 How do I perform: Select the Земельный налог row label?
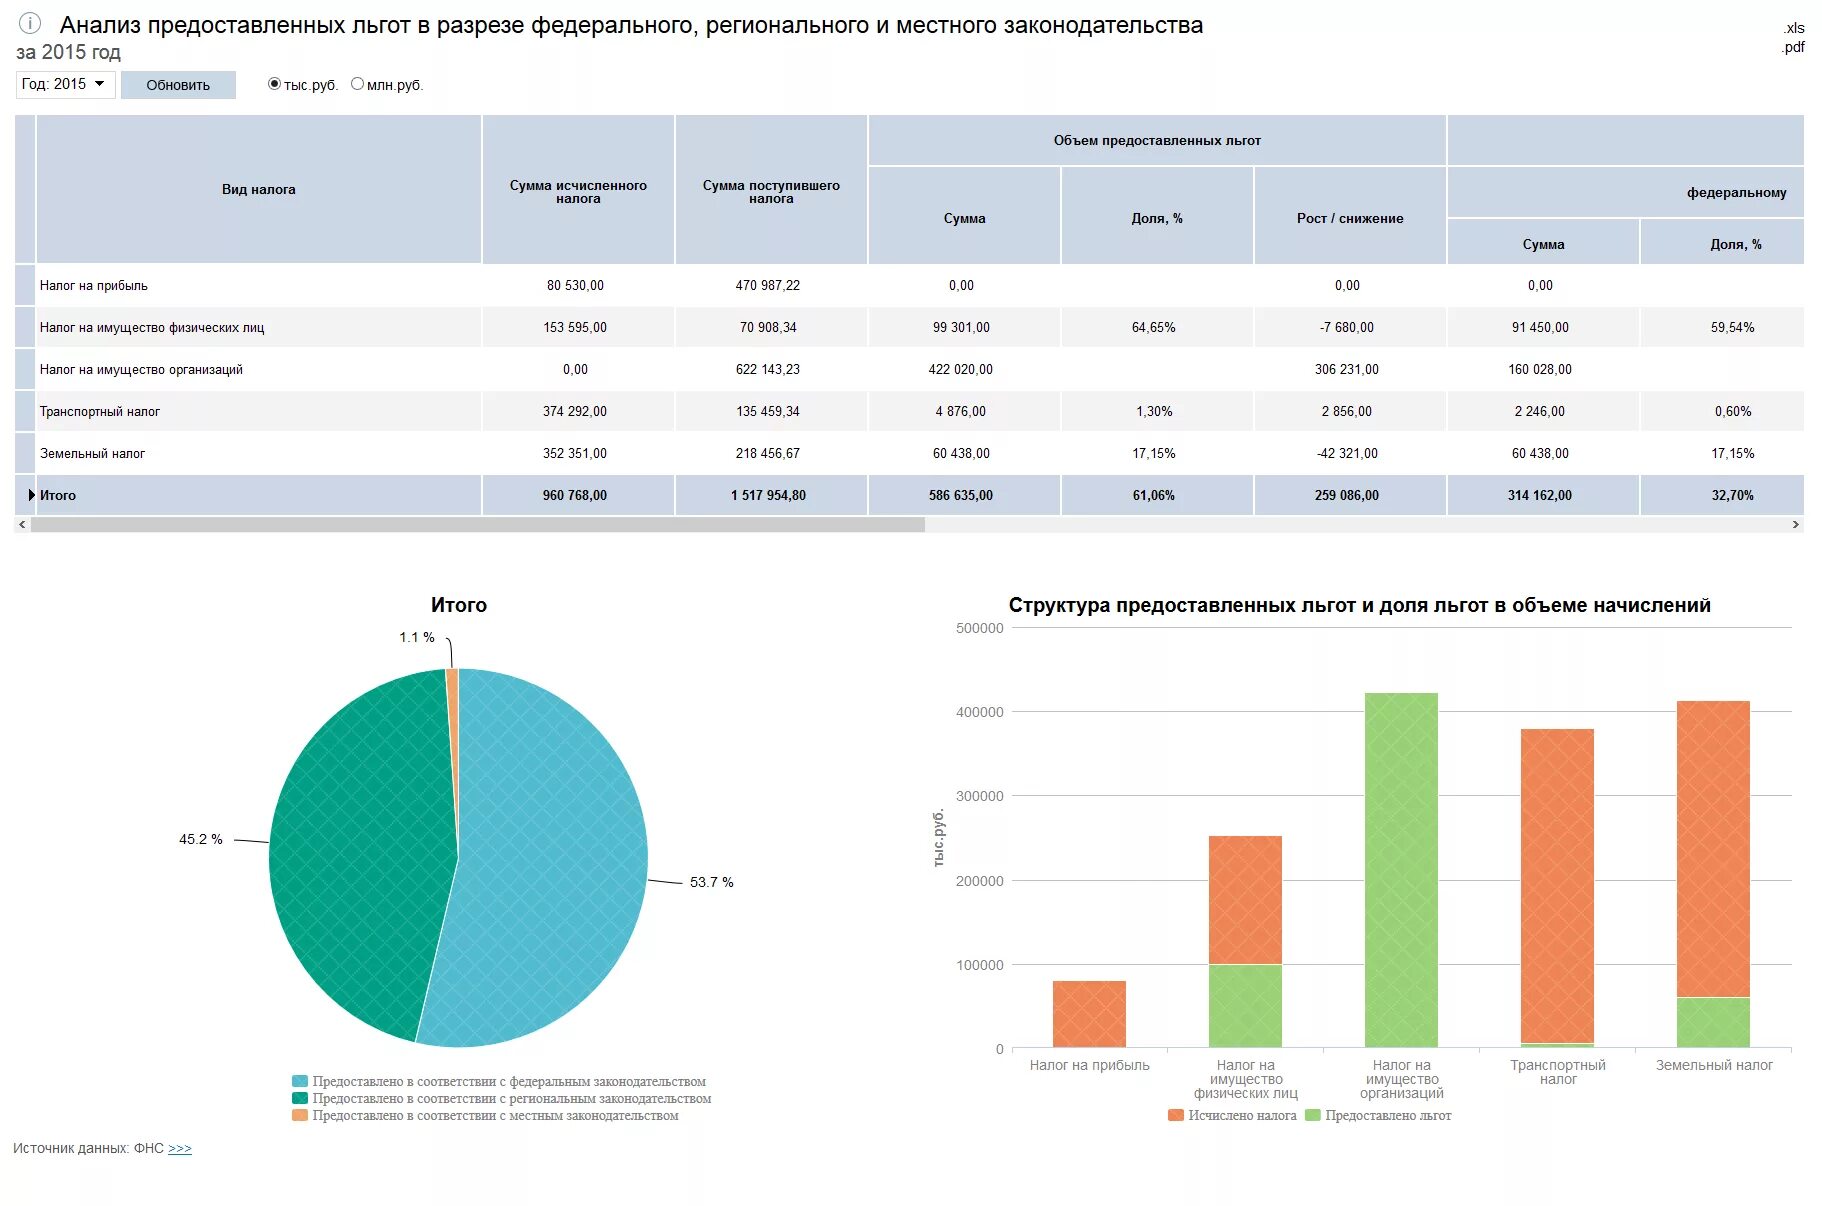[92, 453]
